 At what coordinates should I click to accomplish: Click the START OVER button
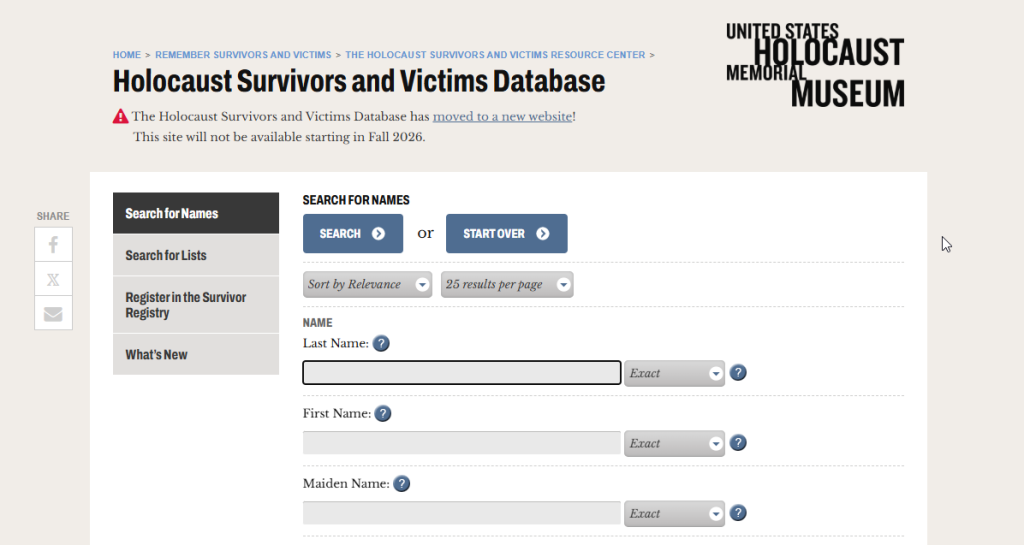(507, 234)
